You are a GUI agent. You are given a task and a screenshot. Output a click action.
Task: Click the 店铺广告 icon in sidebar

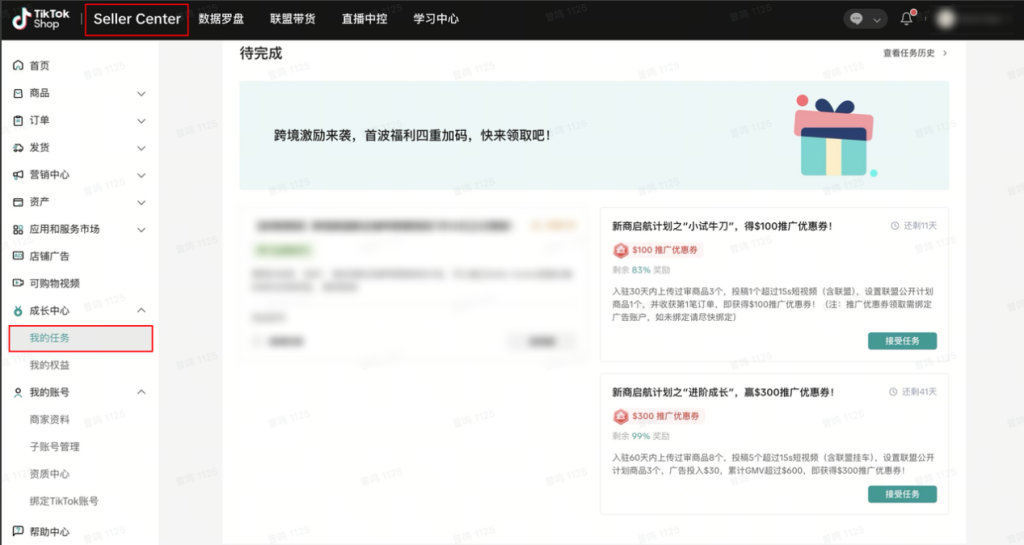18,256
